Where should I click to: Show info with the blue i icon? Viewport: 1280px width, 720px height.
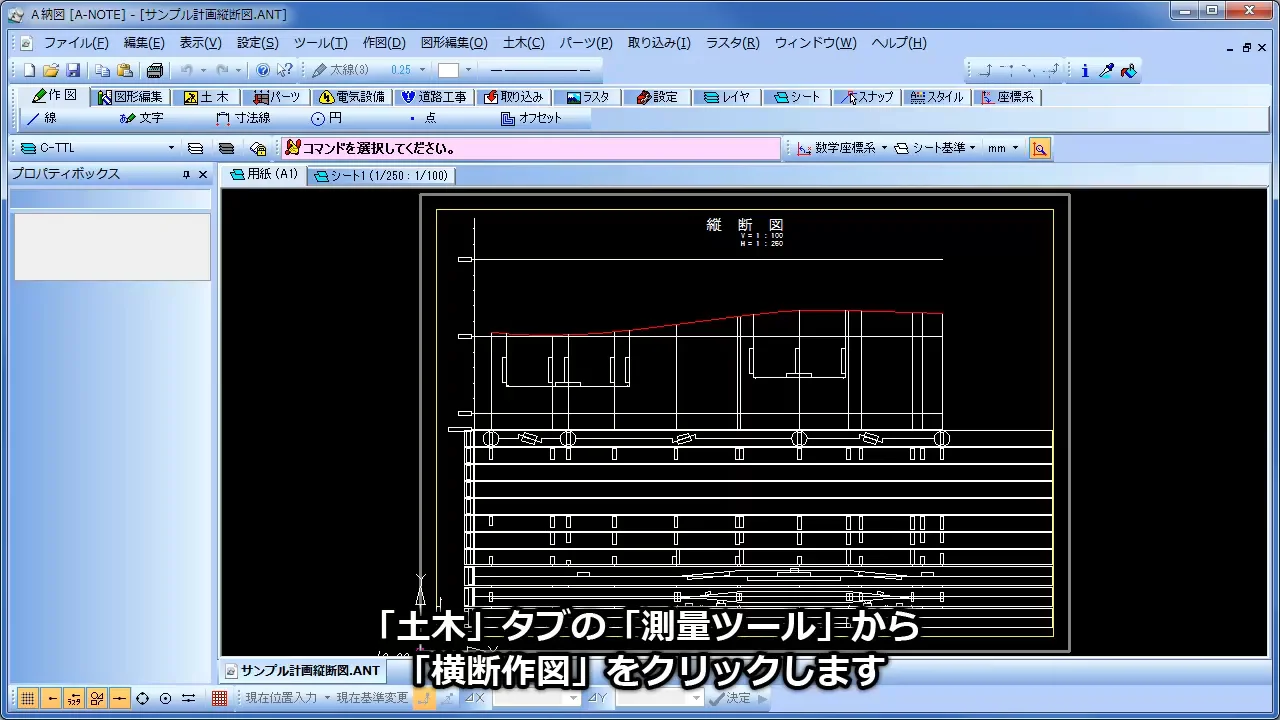pyautogui.click(x=1085, y=70)
